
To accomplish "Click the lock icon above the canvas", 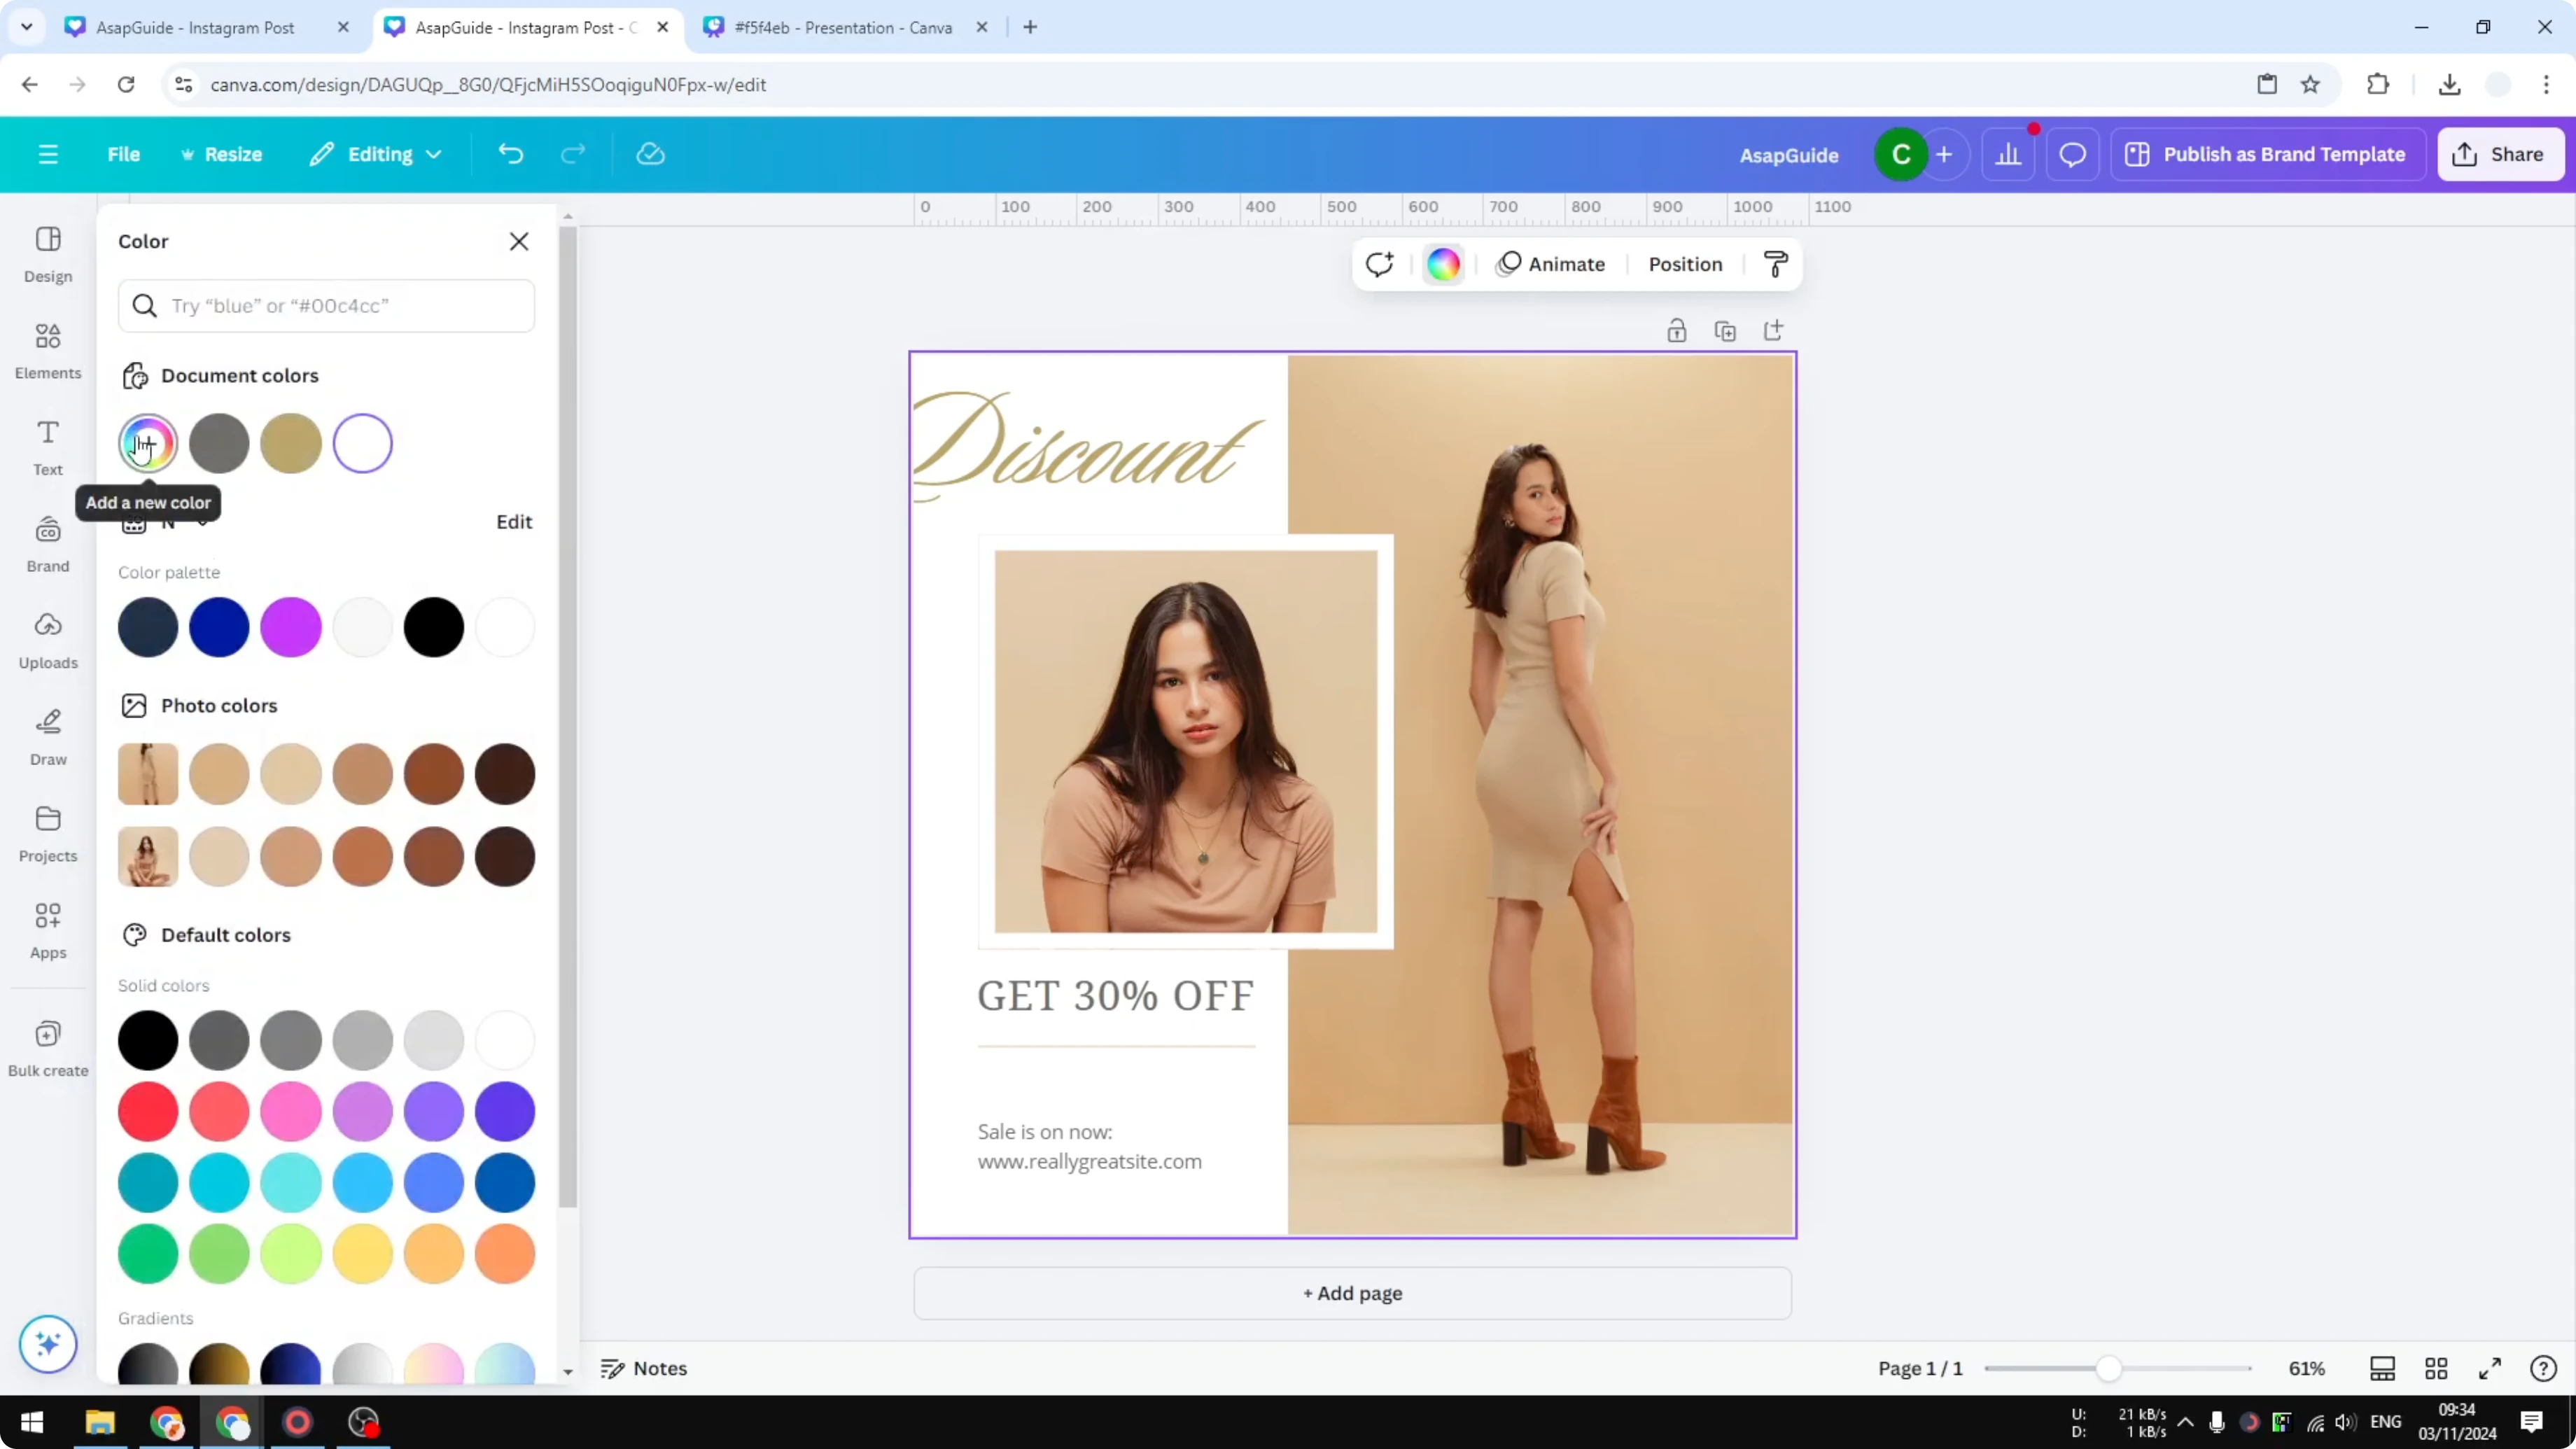I will pos(1677,330).
